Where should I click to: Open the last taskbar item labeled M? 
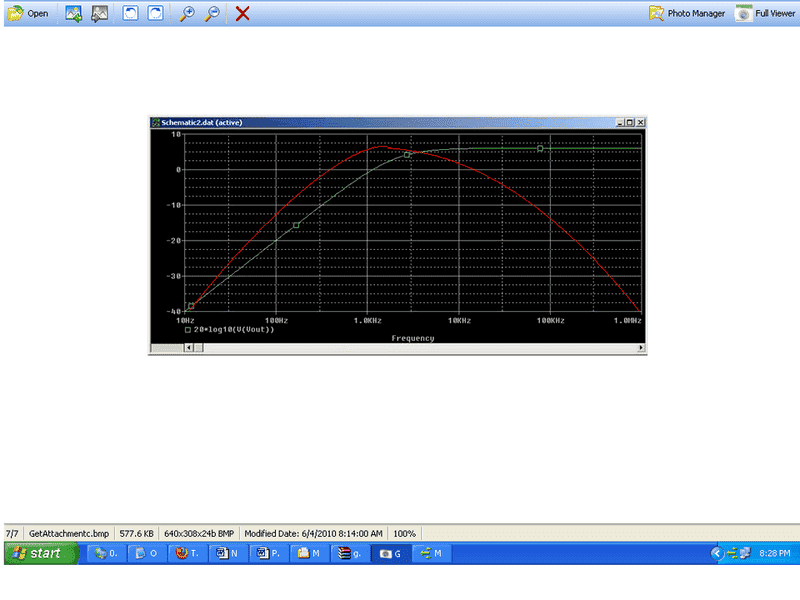tap(433, 553)
